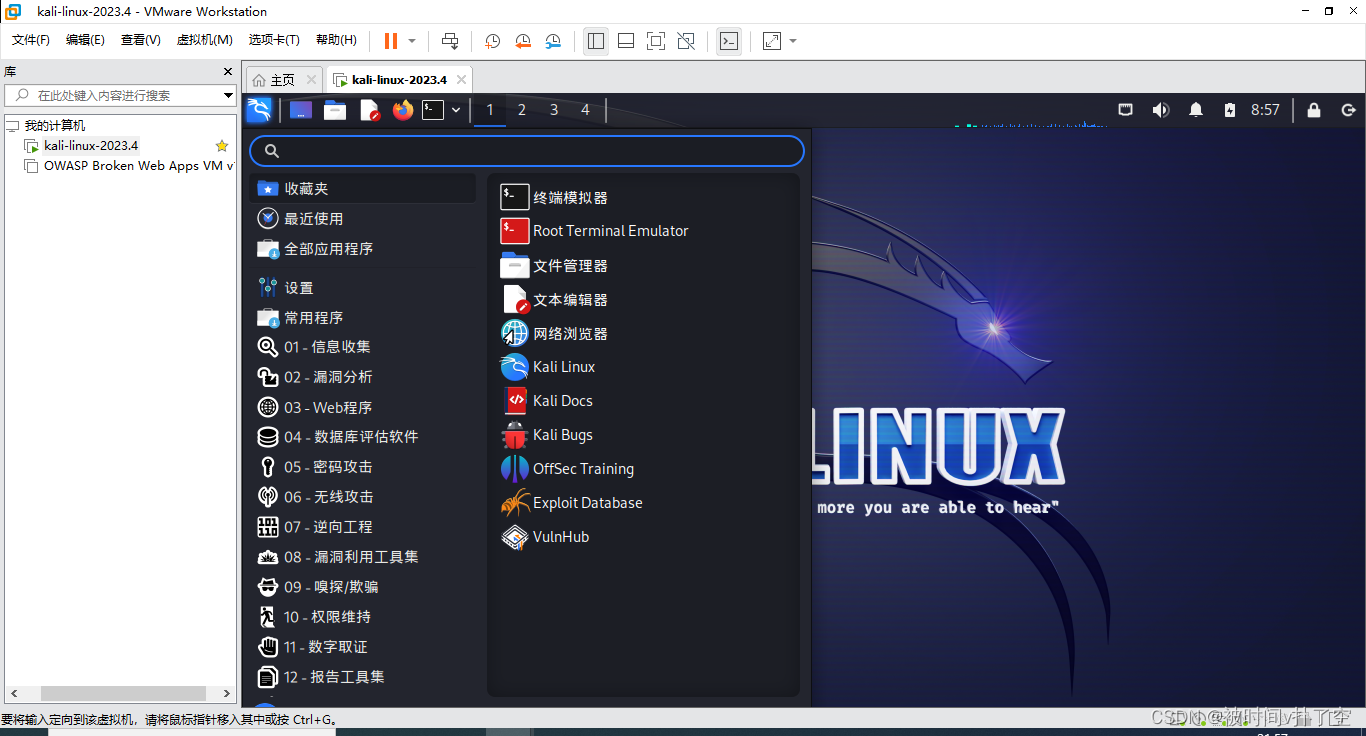The image size is (1366, 736).
Task: Expand the terminal launcher dropdown arrow
Action: [x=456, y=110]
